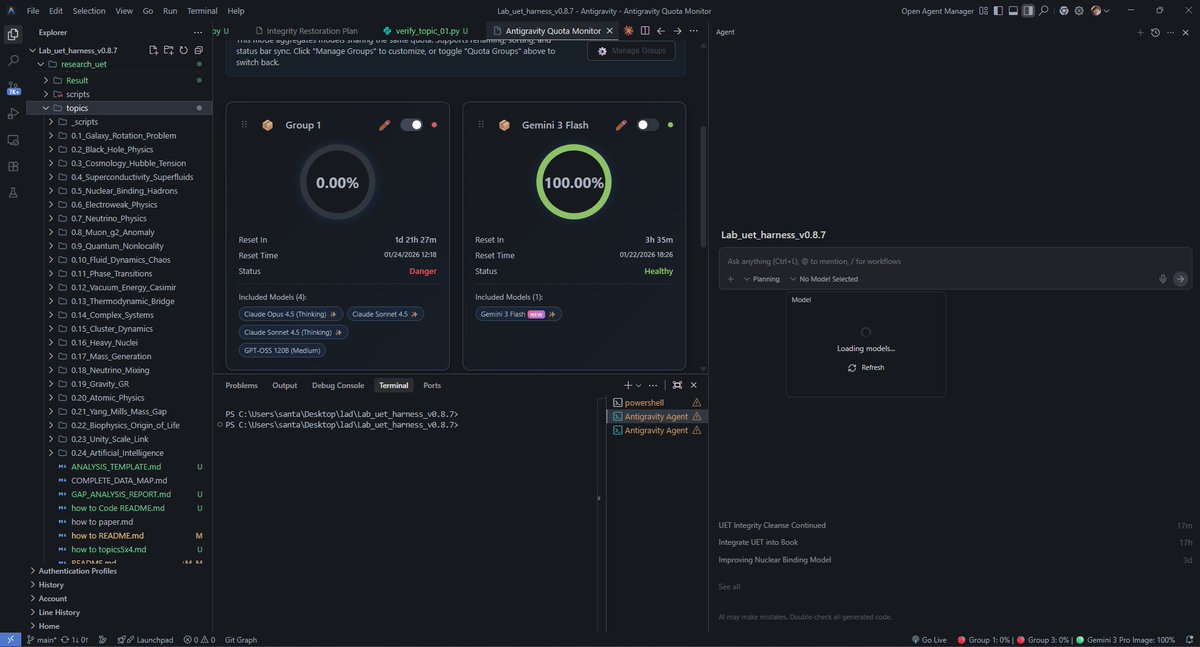This screenshot has width=1200, height=647.
Task: Click the microphone voice input icon
Action: pyautogui.click(x=1162, y=279)
